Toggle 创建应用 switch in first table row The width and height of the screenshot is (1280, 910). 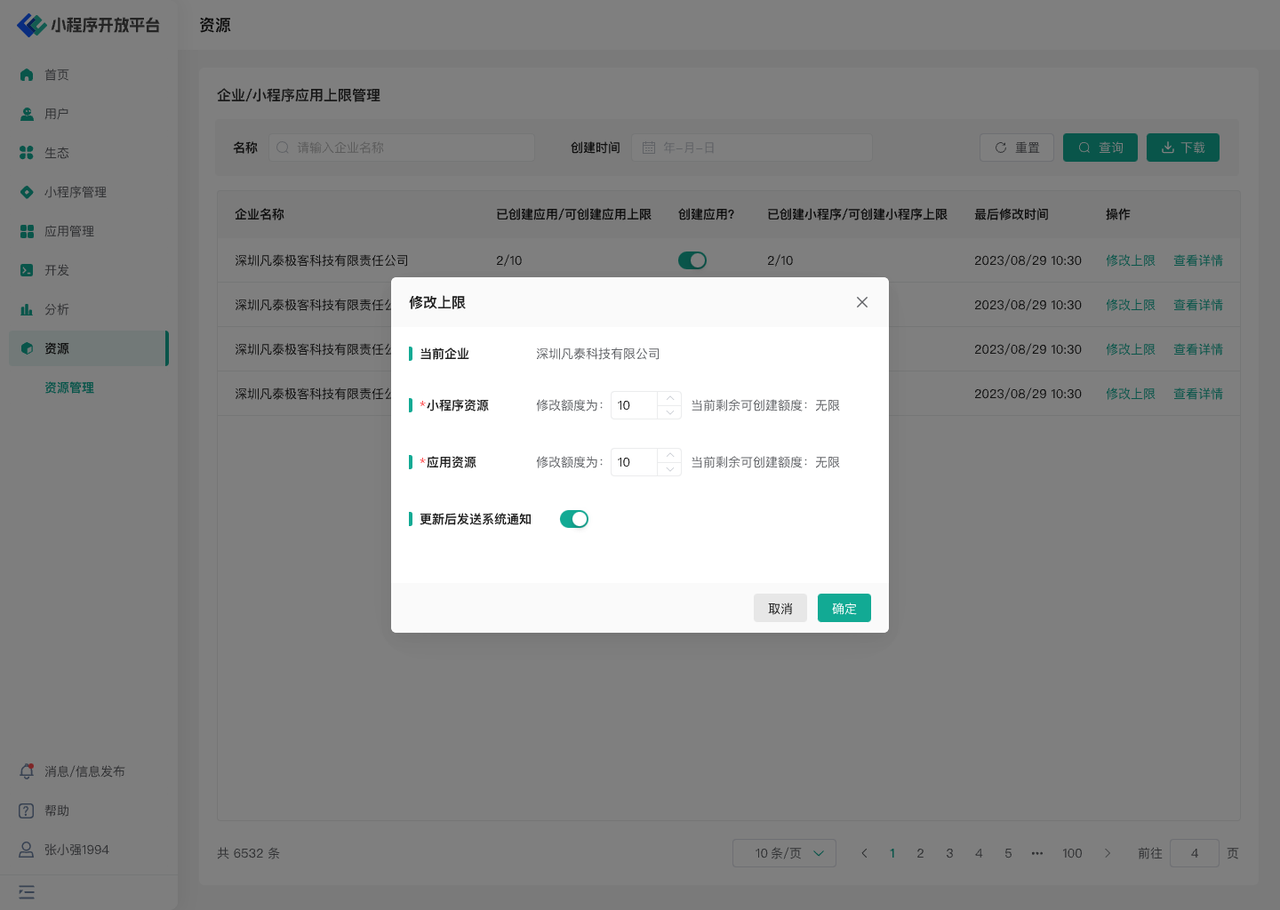point(692,261)
